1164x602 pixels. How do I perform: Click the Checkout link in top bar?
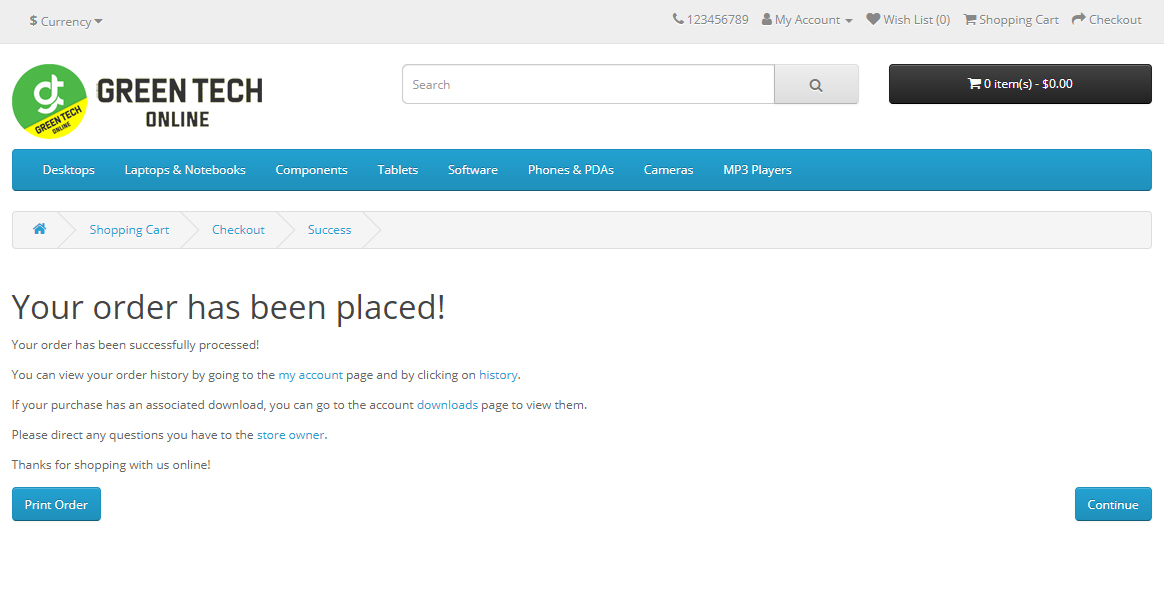click(x=1107, y=20)
